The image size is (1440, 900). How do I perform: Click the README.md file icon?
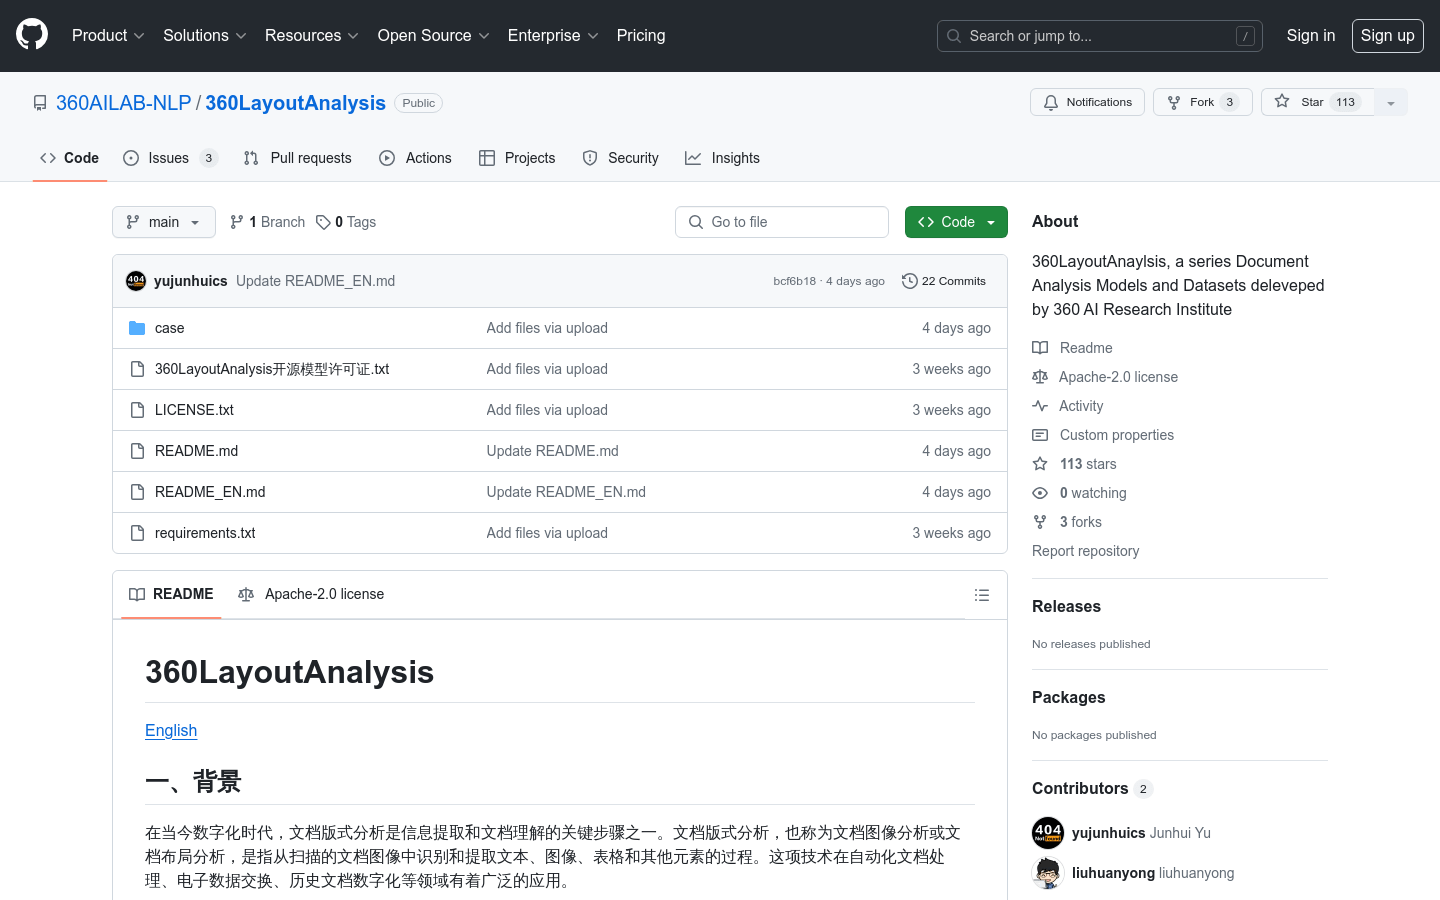pyautogui.click(x=137, y=451)
